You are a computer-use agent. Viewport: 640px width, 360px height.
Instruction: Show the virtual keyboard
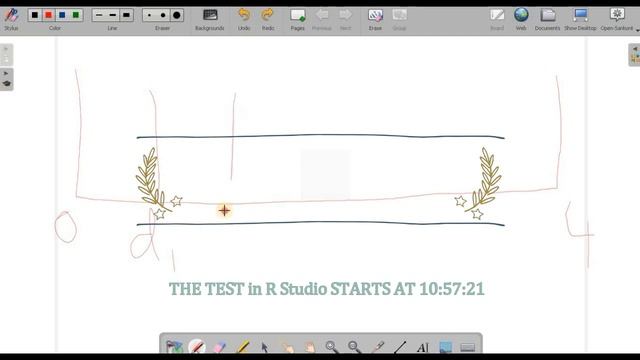click(468, 347)
